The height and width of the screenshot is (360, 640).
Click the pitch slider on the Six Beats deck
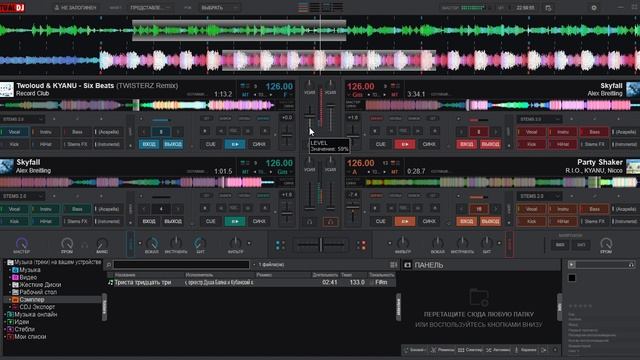click(287, 135)
